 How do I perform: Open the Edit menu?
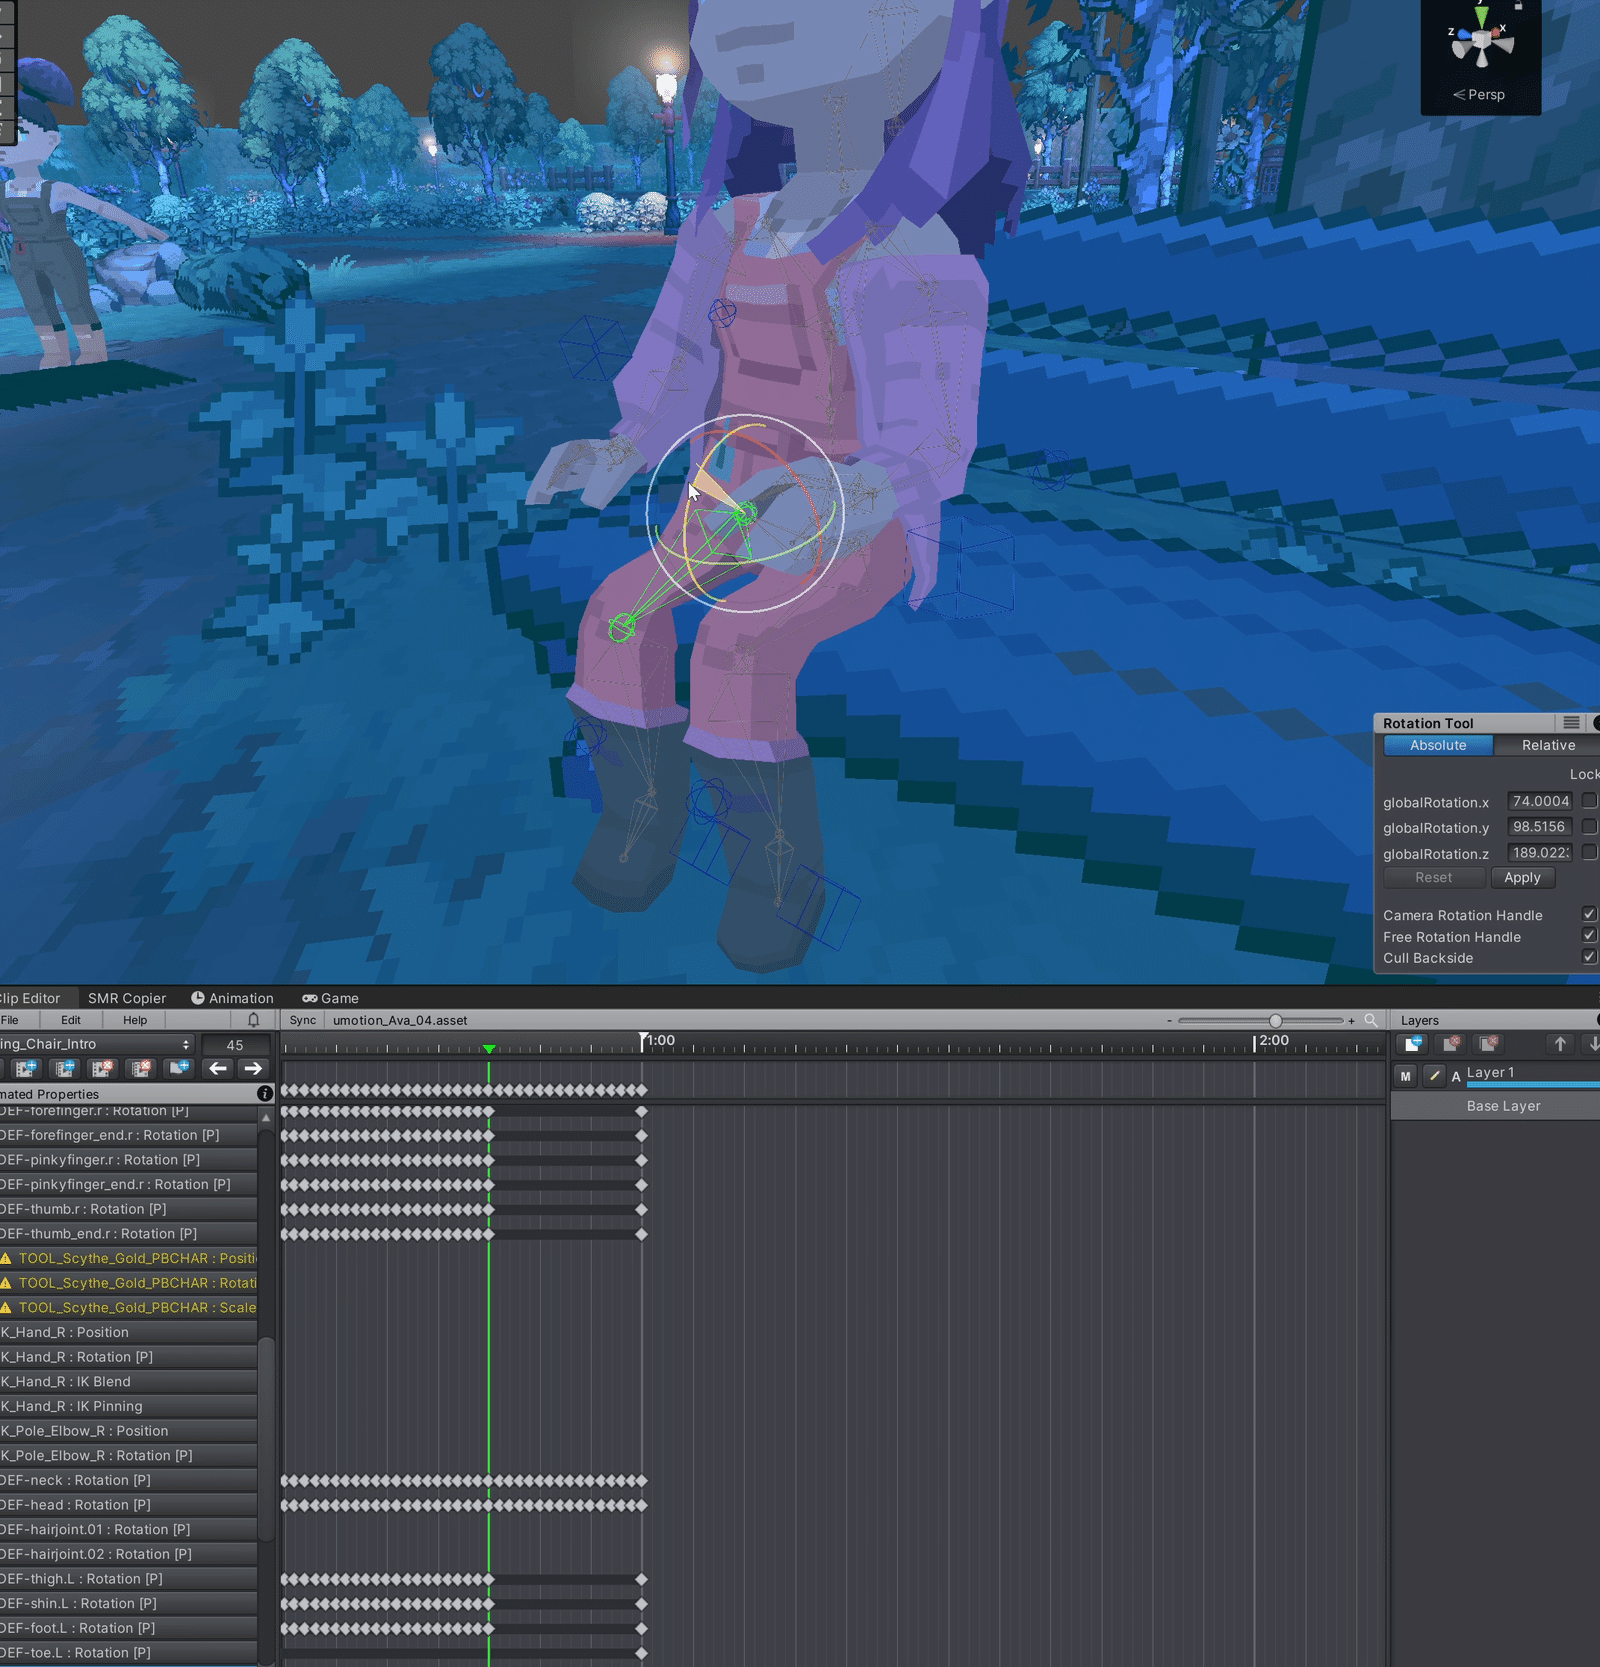[71, 1020]
